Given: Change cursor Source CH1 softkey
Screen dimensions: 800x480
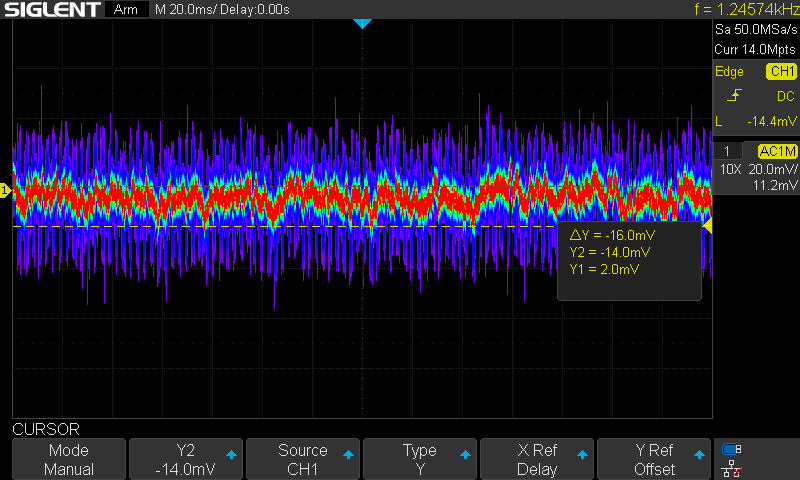Looking at the screenshot, I should [x=303, y=459].
